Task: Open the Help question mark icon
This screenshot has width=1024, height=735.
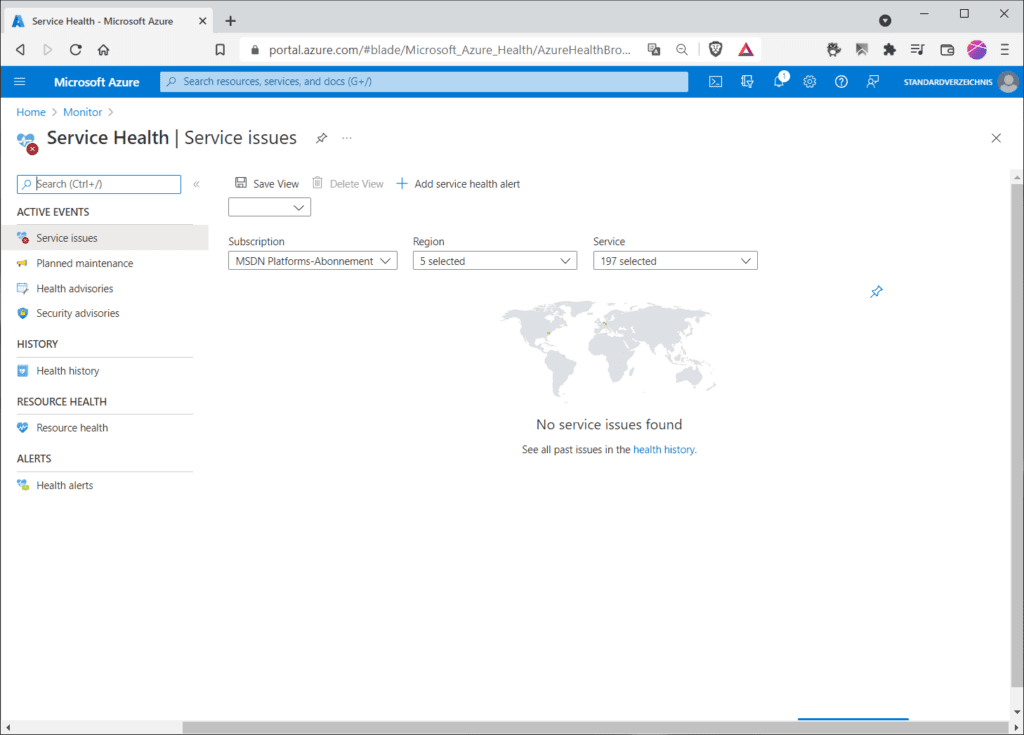Action: (841, 82)
